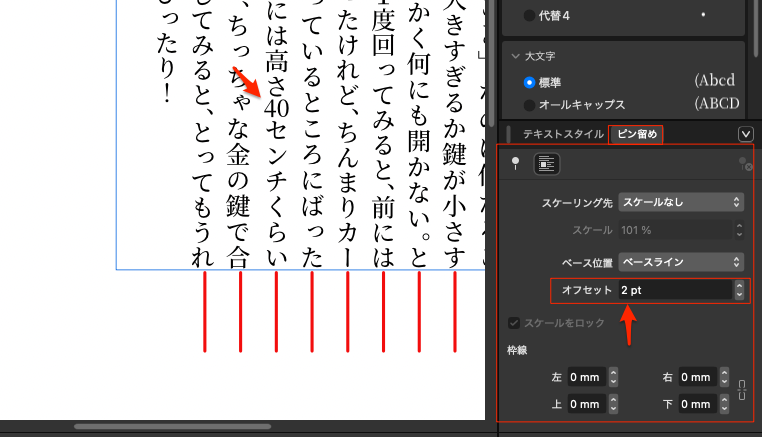Click the float pin icon
Image resolution: width=762 pixels, height=437 pixels.
click(517, 165)
